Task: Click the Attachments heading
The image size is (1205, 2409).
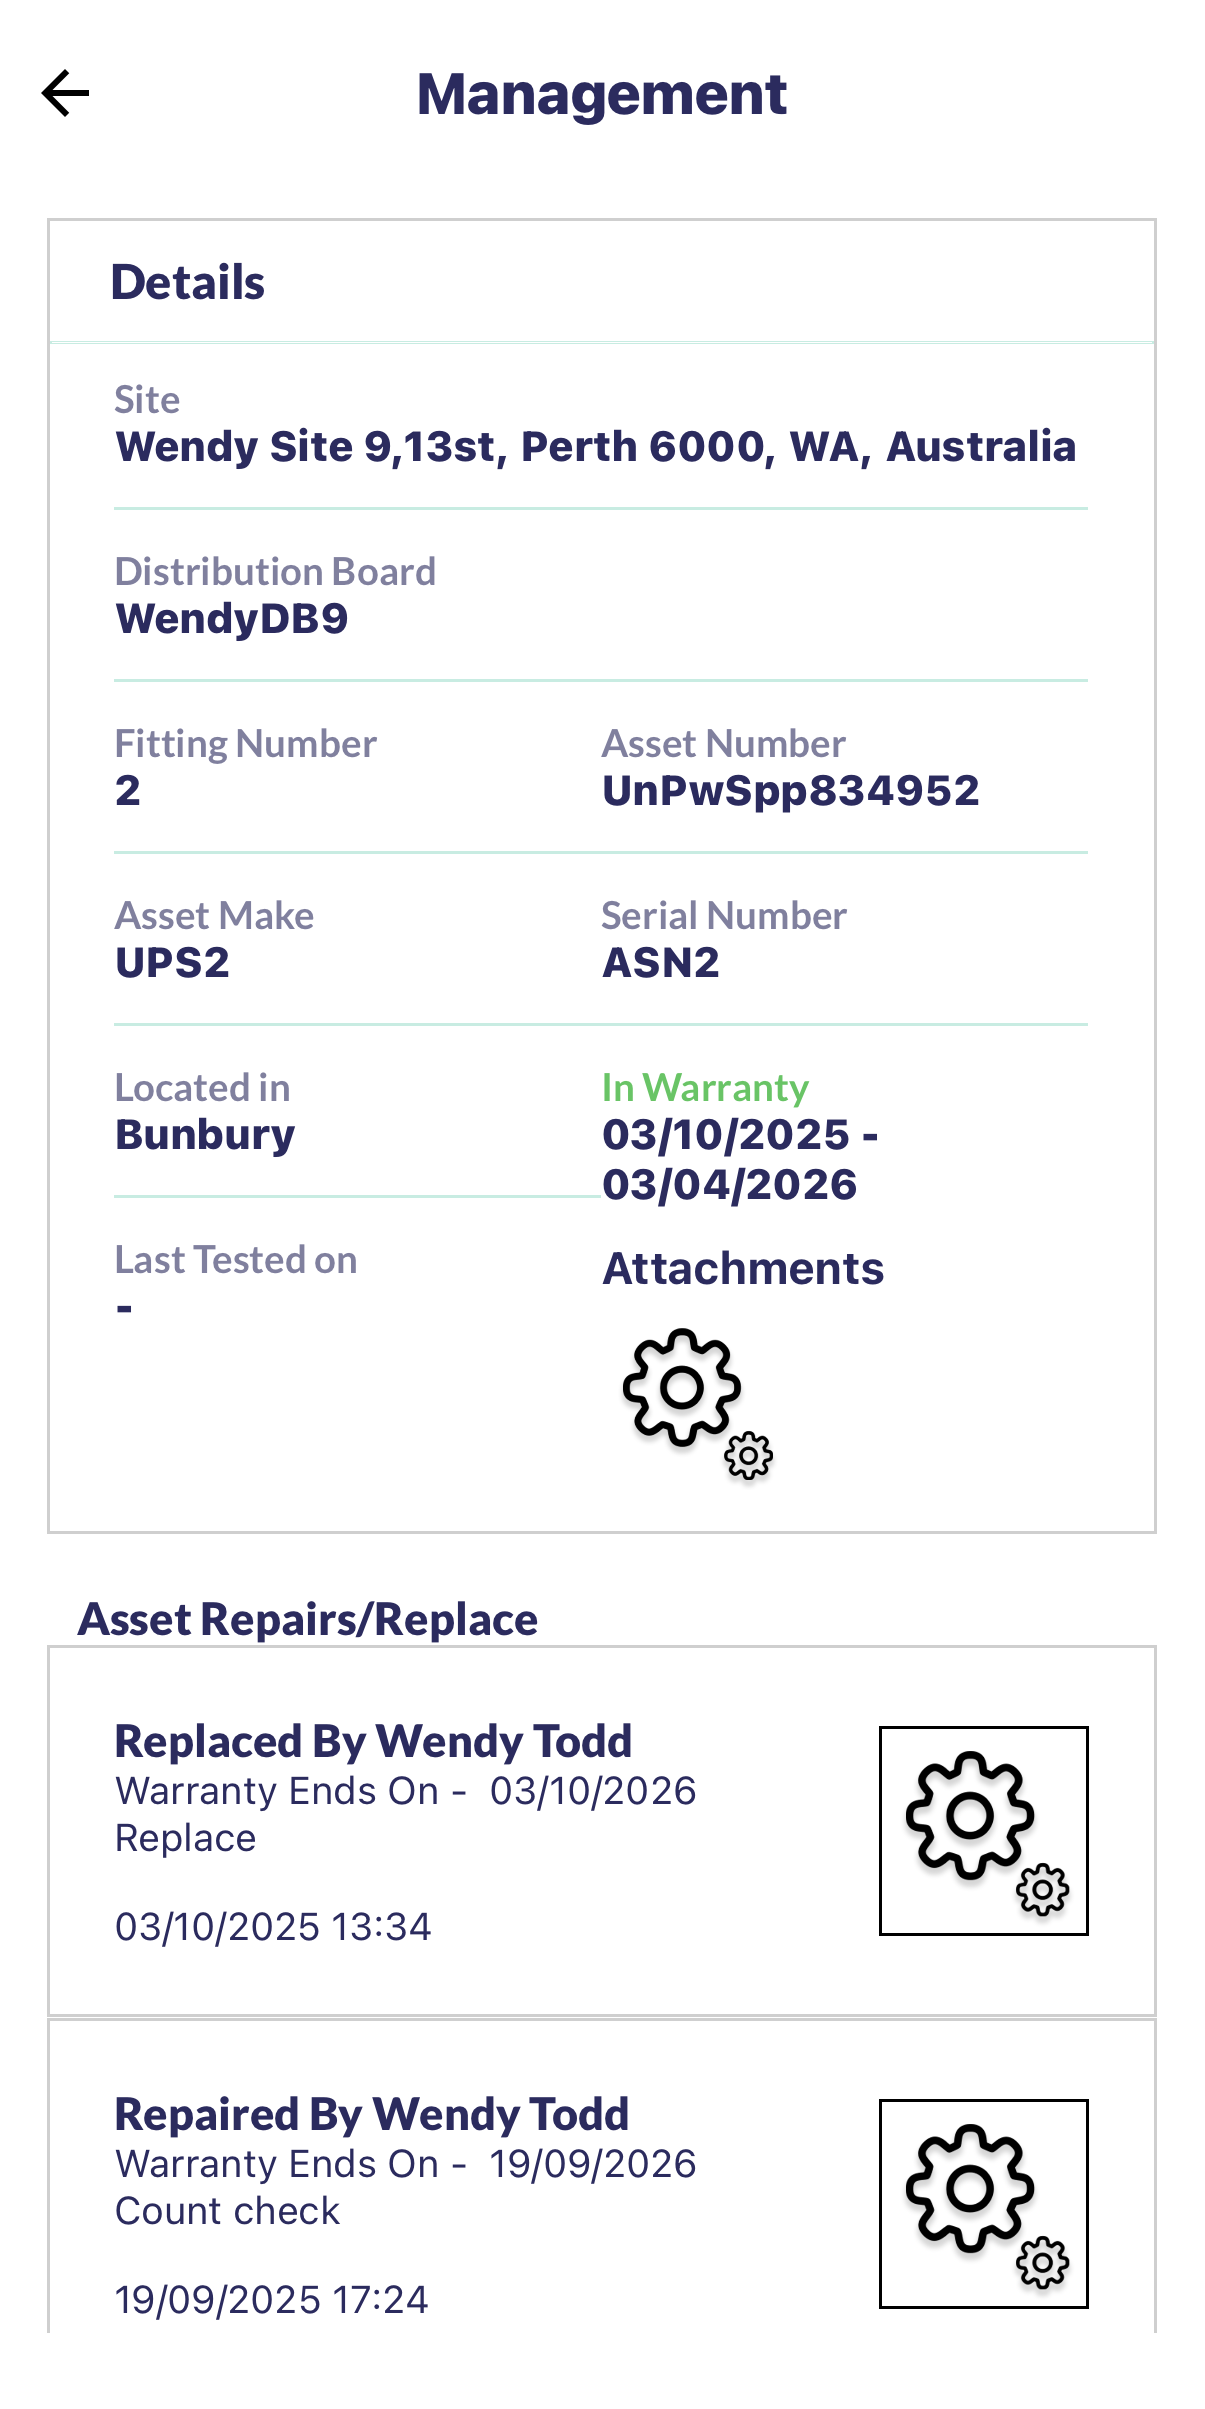Action: coord(743,1269)
